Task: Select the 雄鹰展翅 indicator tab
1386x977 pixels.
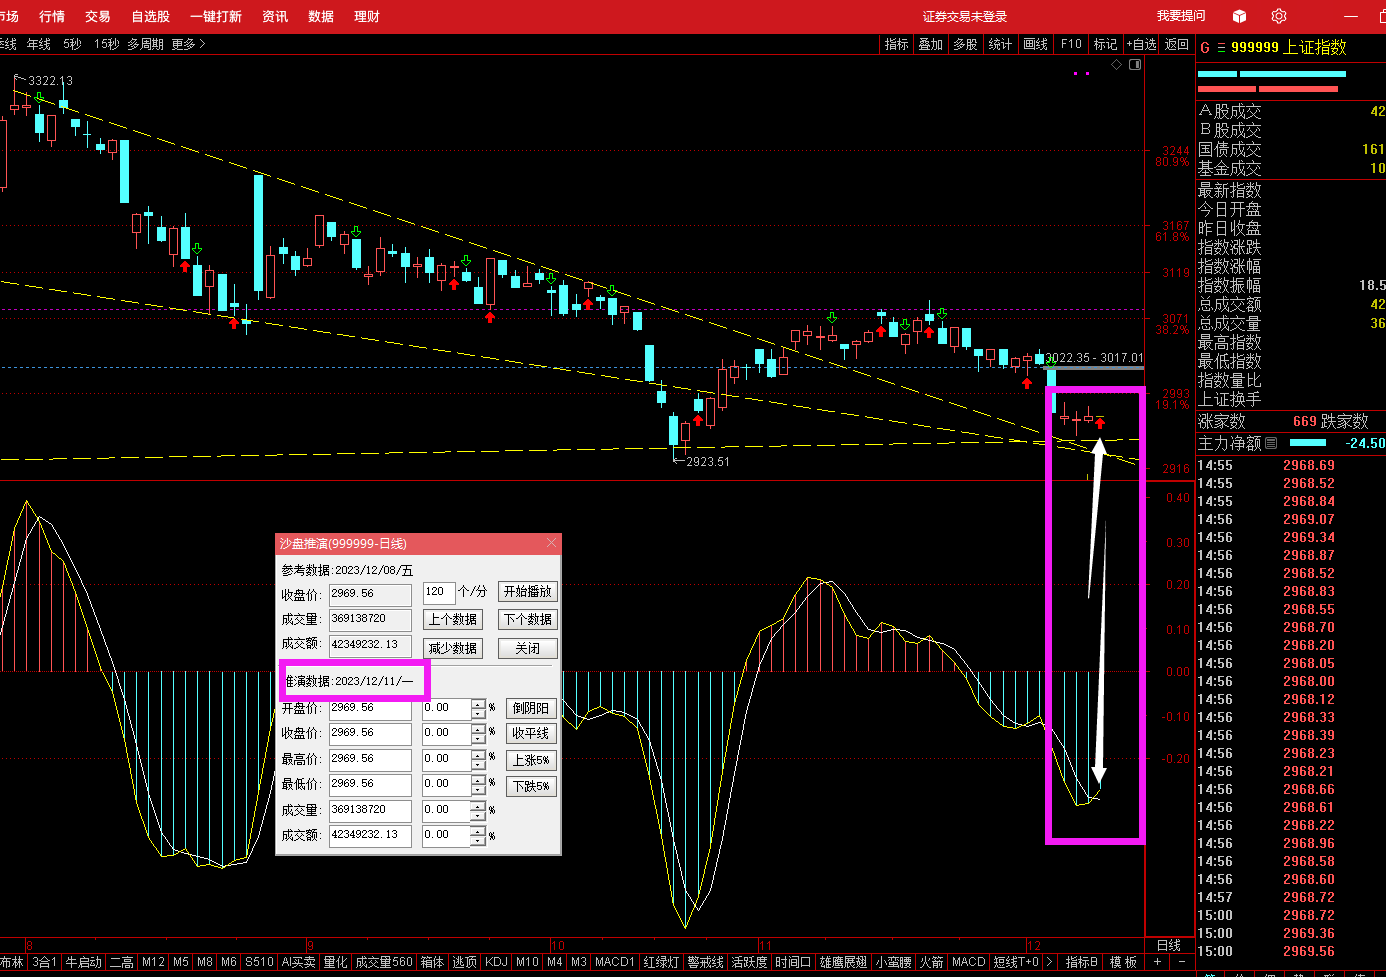Action: [x=843, y=962]
